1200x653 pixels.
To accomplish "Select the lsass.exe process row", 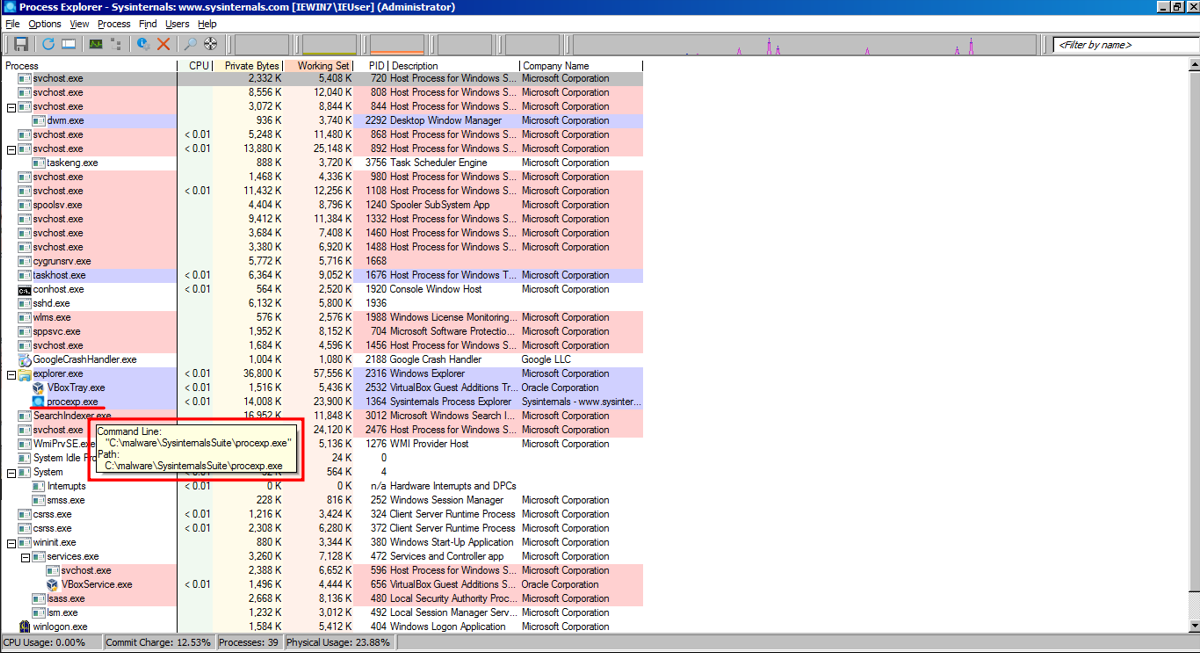I will (322, 598).
